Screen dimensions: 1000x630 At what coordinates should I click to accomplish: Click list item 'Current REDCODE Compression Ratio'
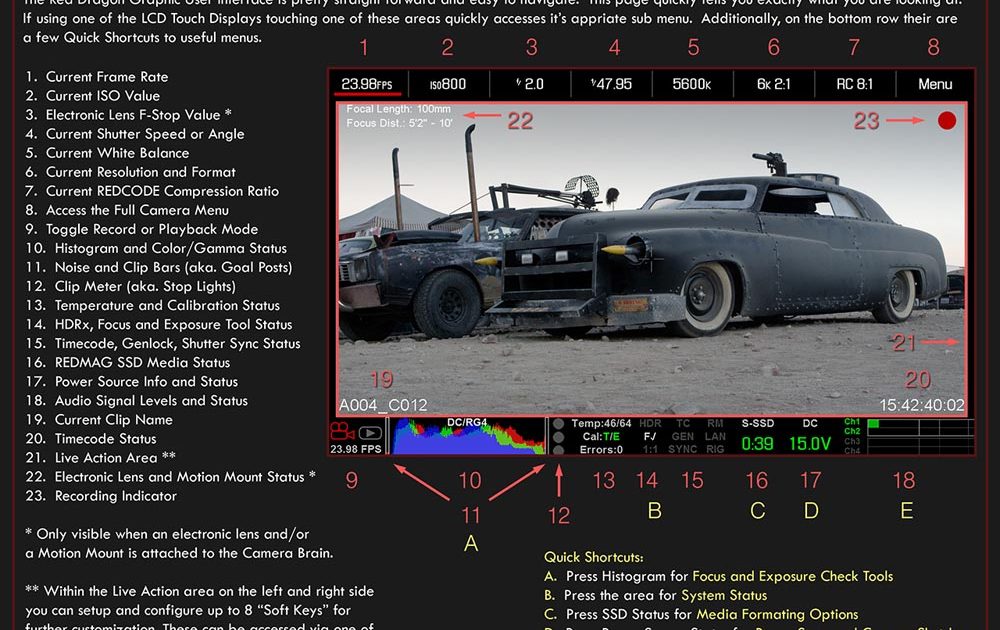[162, 191]
